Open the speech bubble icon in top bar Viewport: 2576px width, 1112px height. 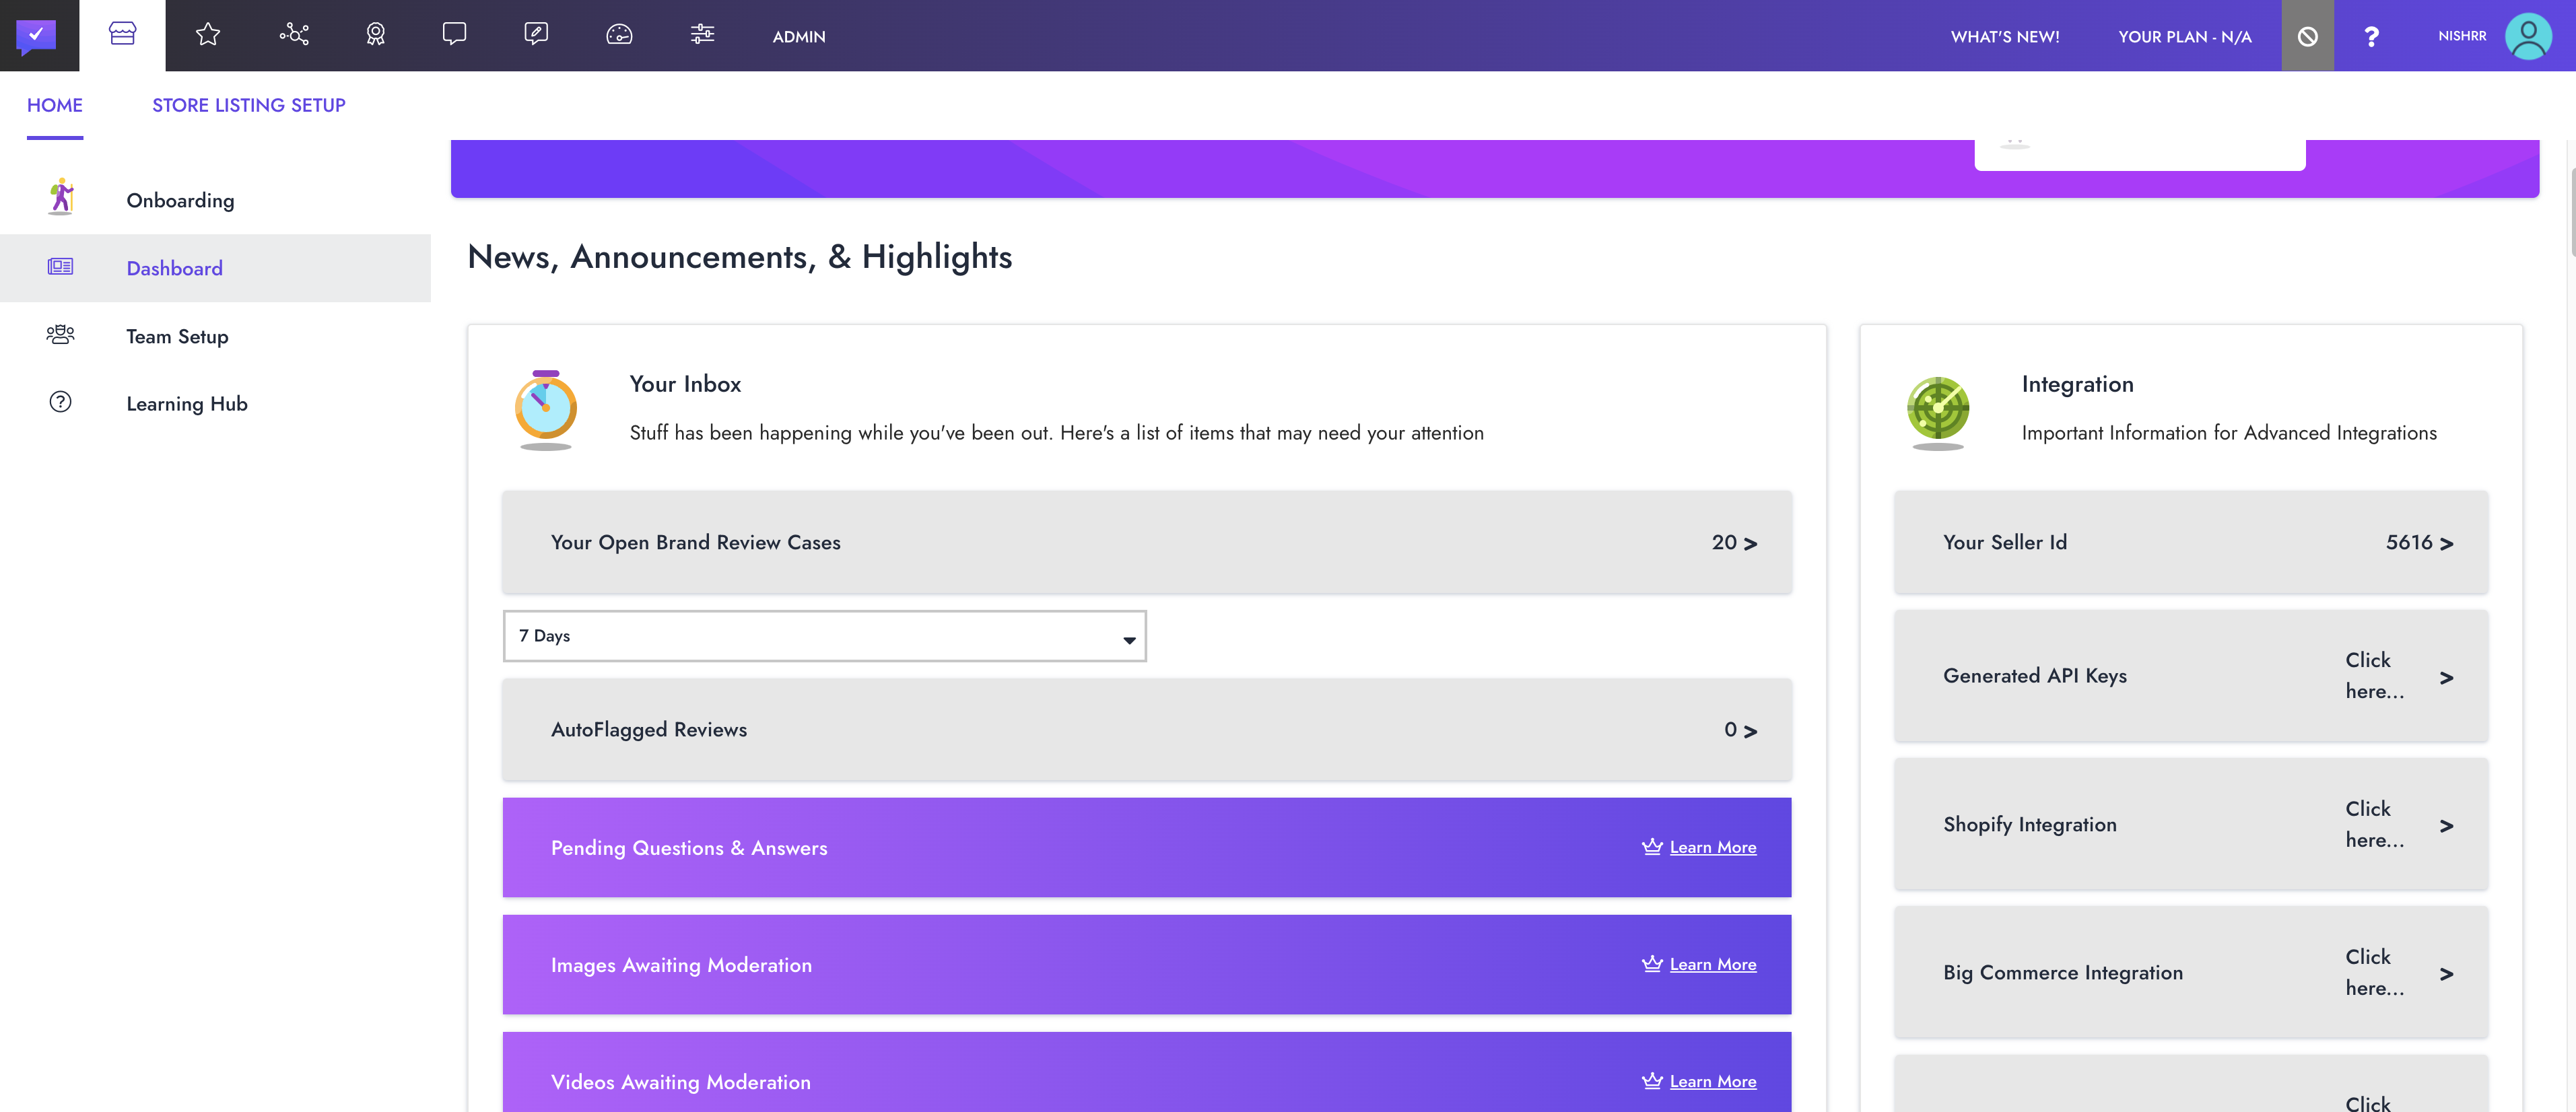454,35
